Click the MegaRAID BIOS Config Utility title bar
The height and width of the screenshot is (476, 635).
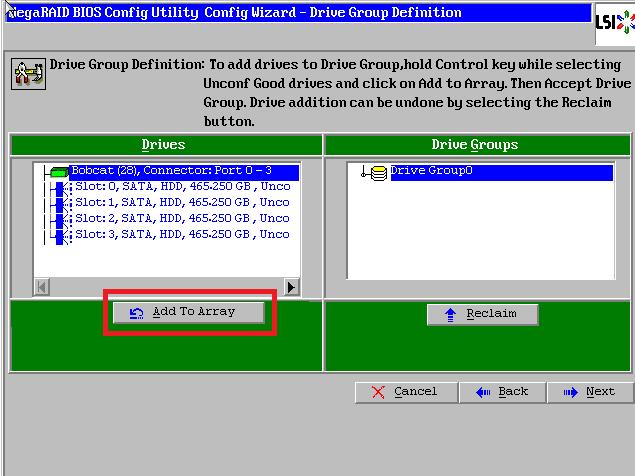(298, 13)
